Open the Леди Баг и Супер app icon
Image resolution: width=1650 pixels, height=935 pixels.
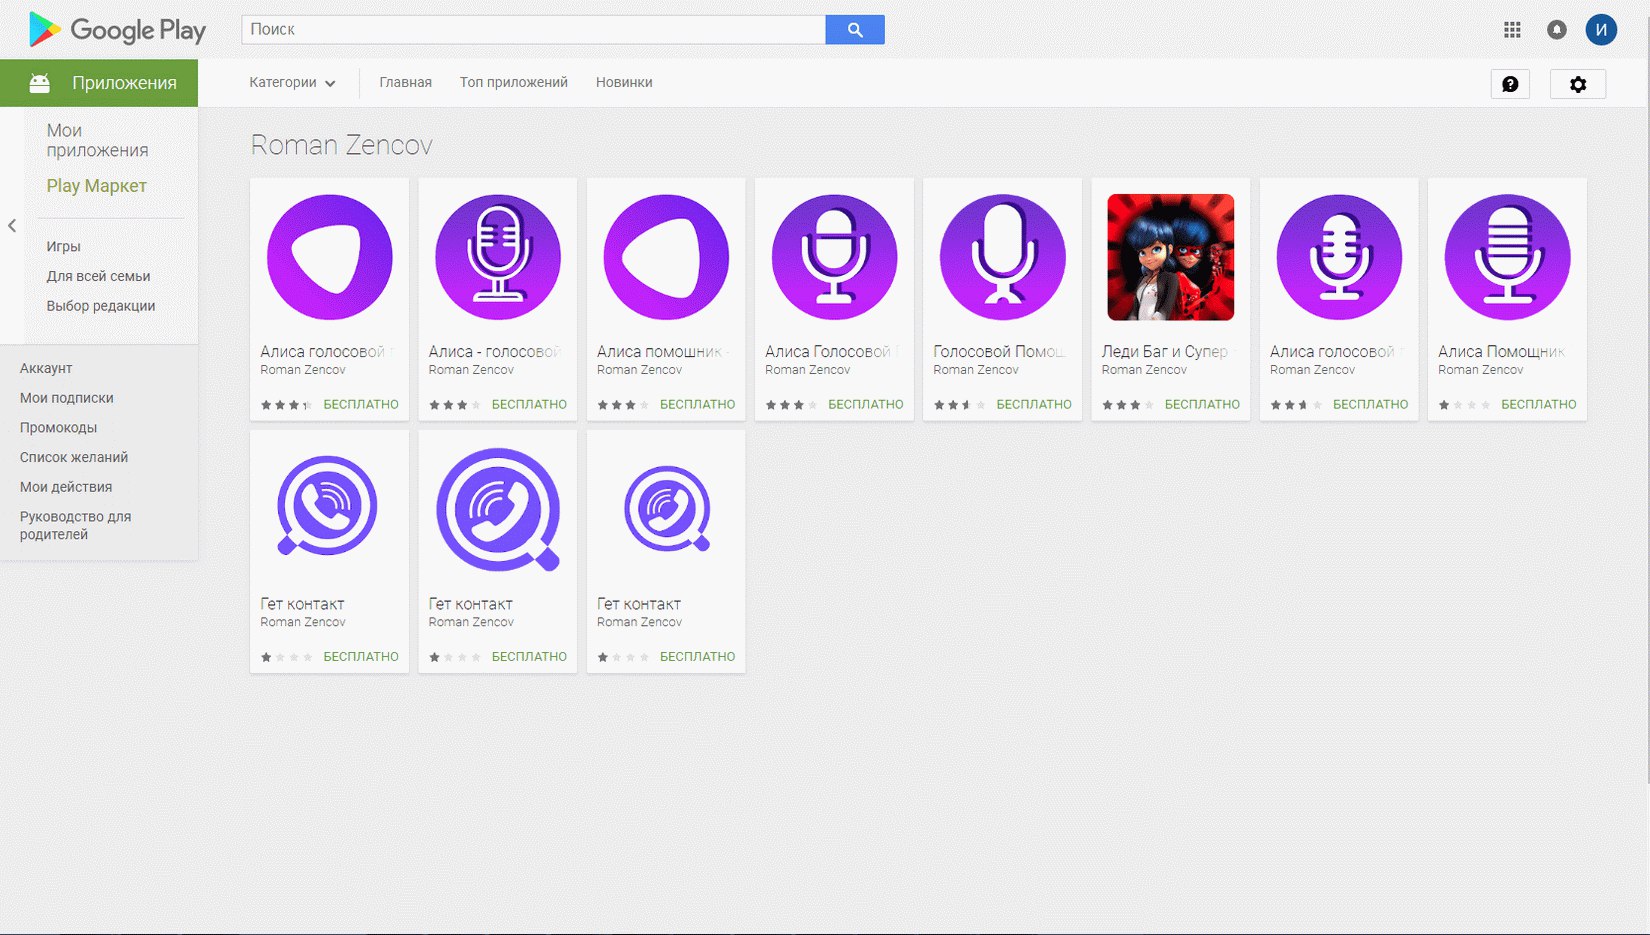point(1171,257)
